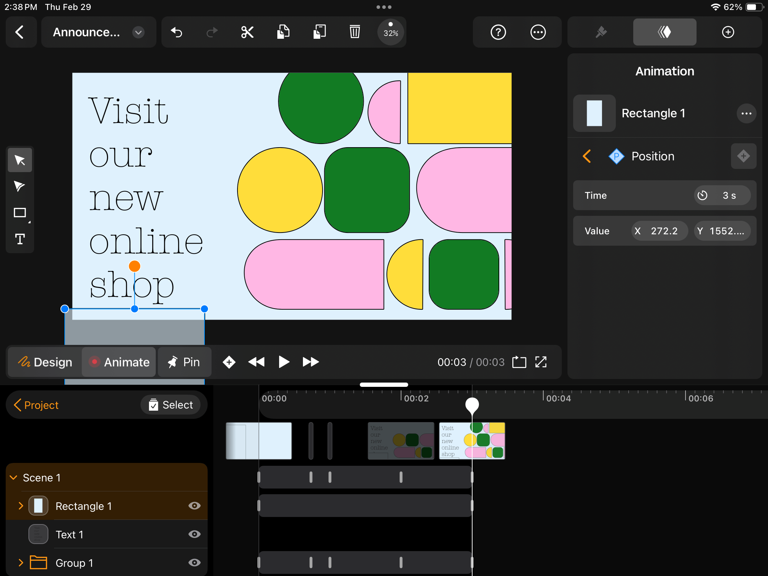
Task: Expand the Group 1 layer
Action: 21,563
